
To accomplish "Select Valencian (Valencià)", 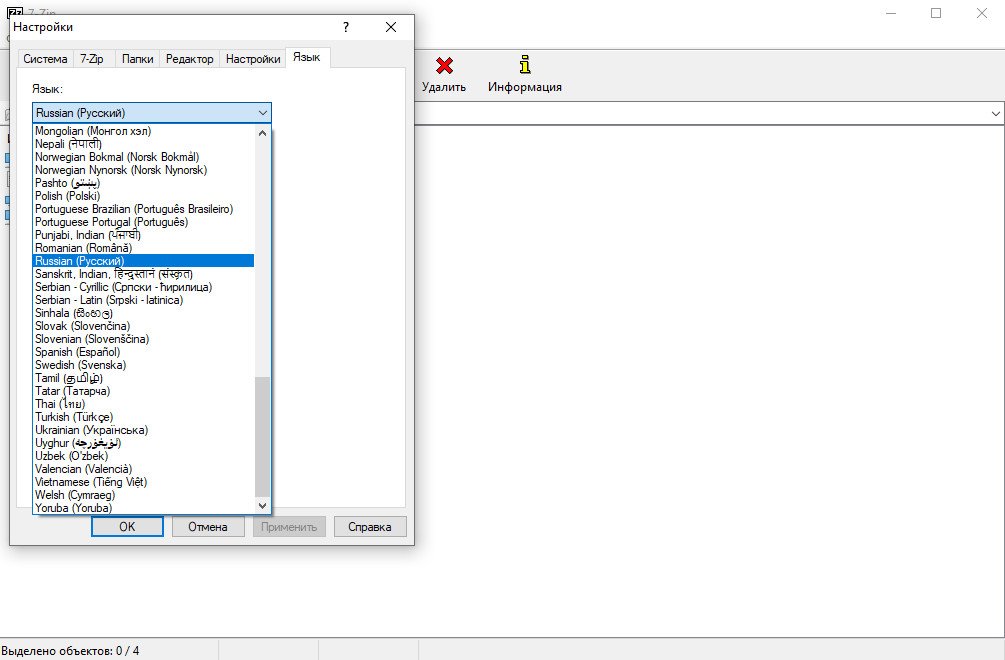I will click(144, 469).
